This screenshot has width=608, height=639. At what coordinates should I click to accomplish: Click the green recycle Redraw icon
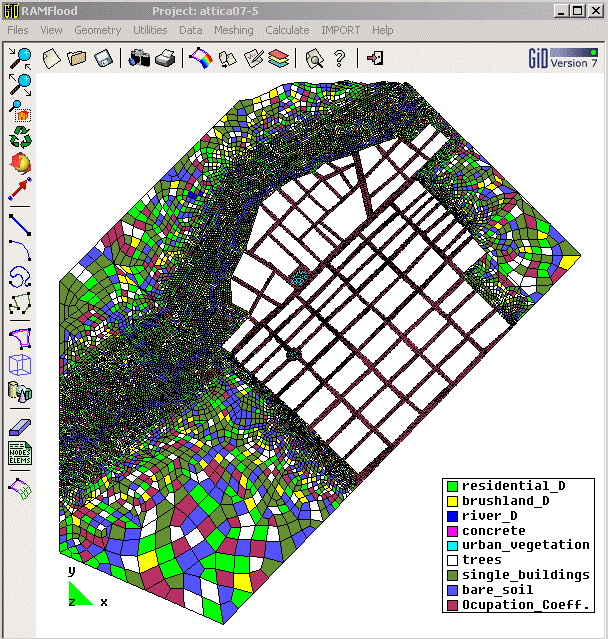coord(20,136)
